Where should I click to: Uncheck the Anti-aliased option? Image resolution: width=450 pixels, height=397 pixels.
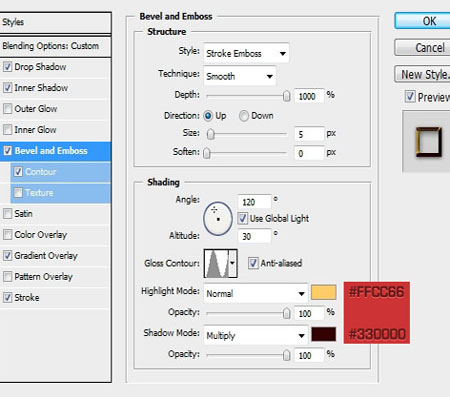click(253, 263)
